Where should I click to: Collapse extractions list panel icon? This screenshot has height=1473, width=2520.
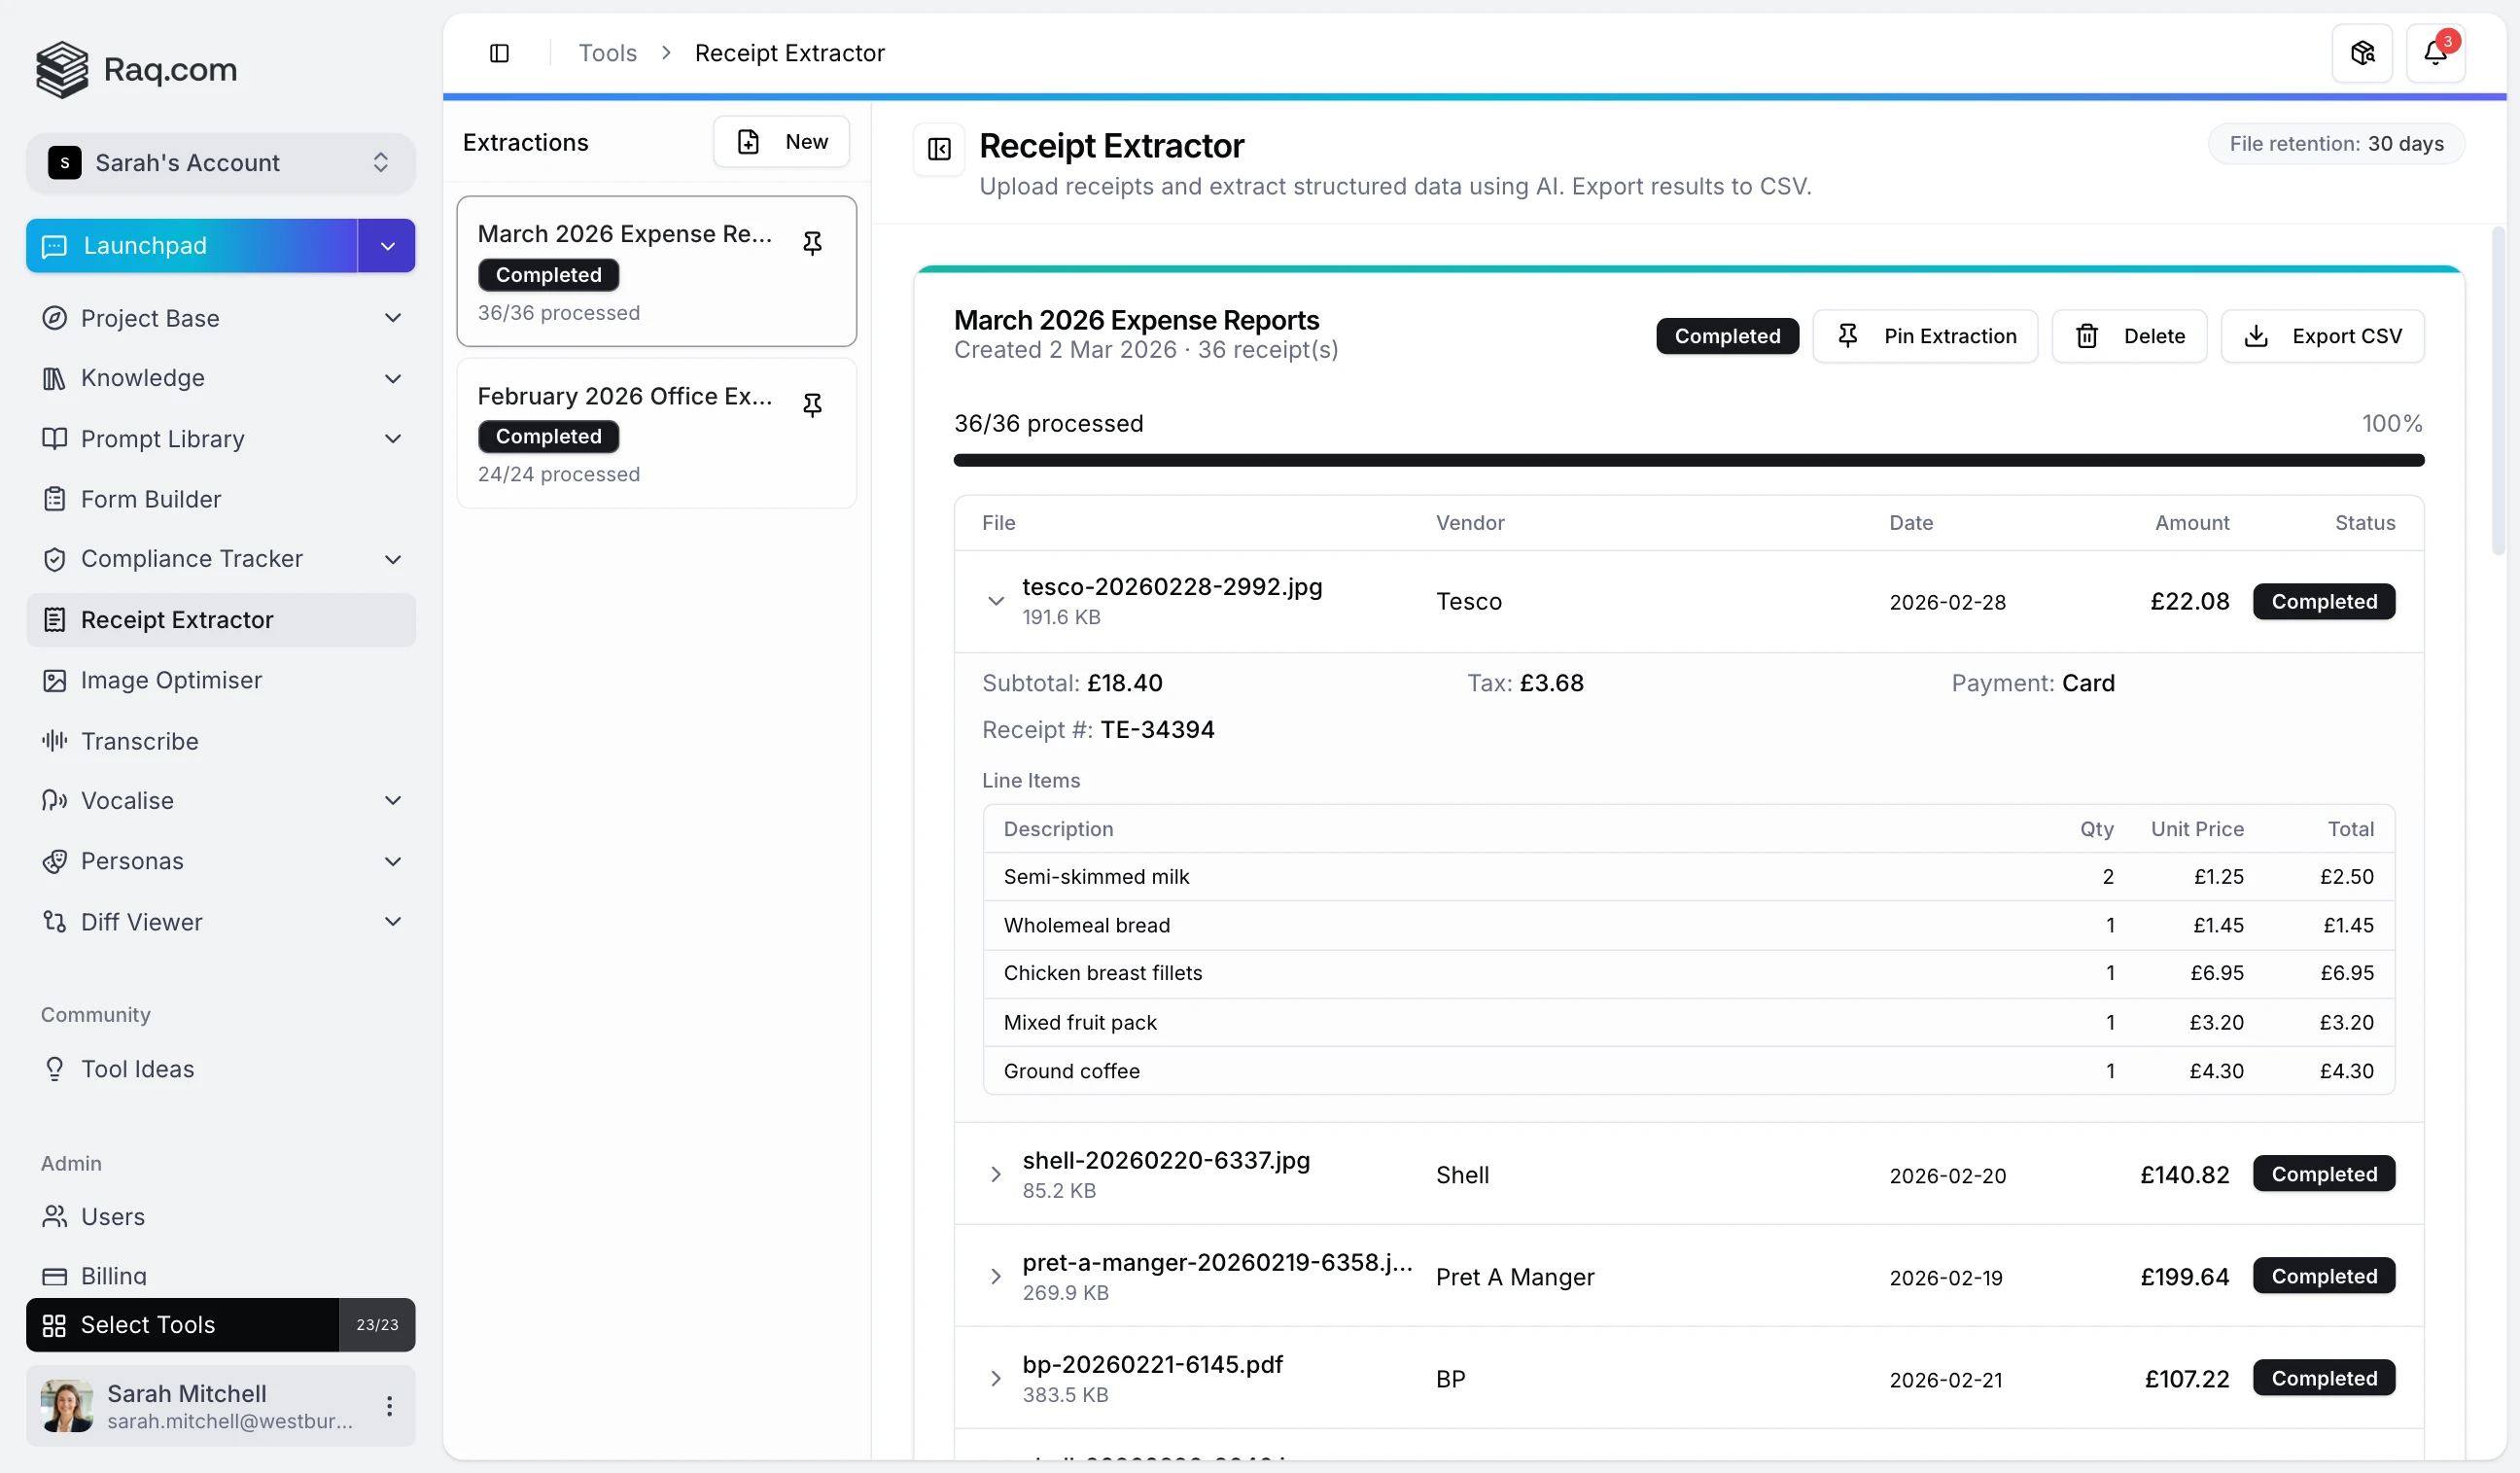(938, 149)
